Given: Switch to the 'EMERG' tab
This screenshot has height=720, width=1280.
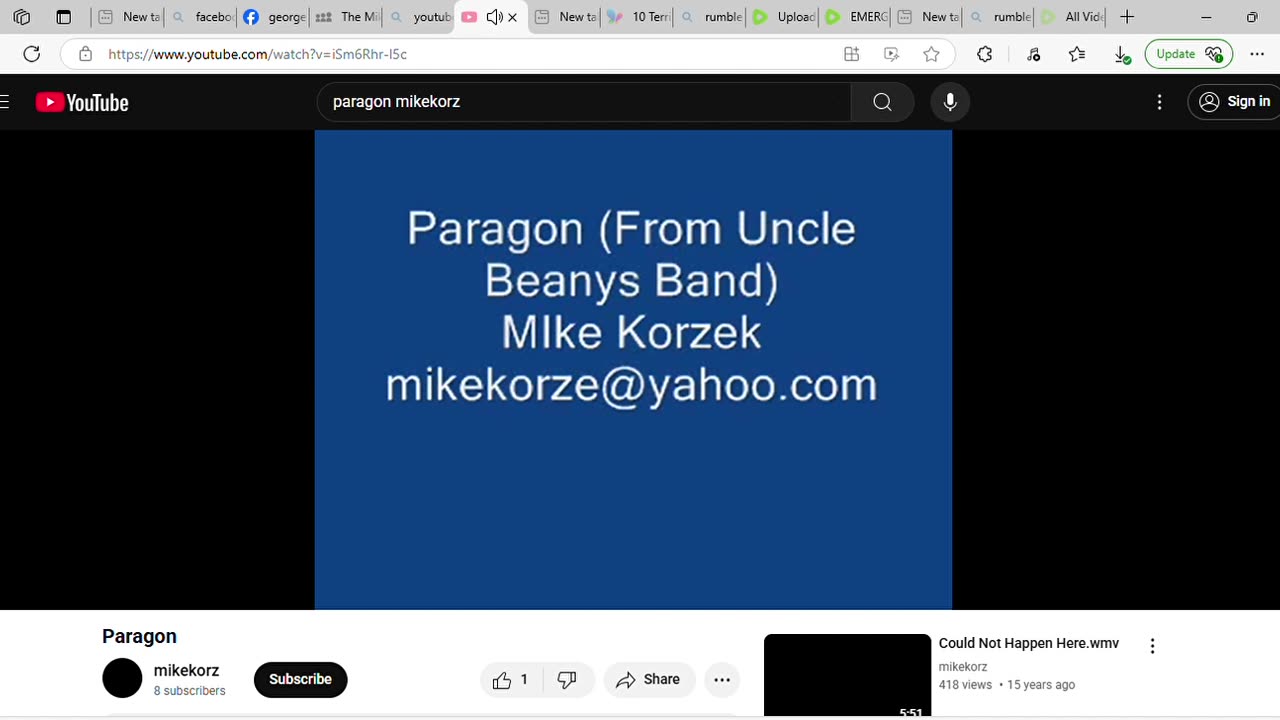Looking at the screenshot, I should [855, 17].
